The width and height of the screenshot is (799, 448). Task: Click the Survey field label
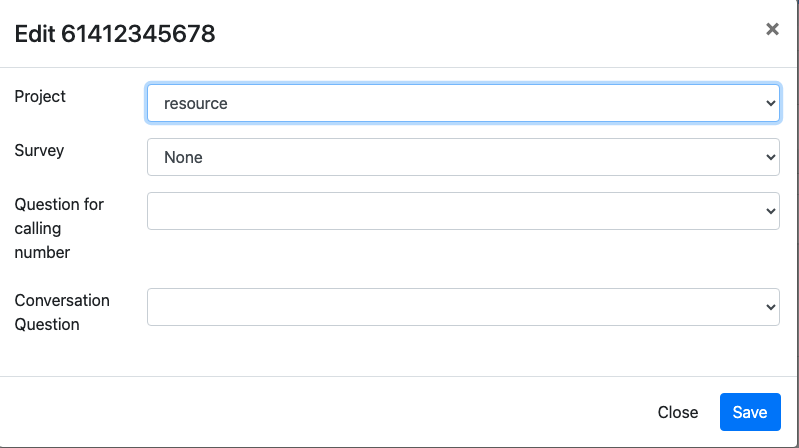click(39, 150)
